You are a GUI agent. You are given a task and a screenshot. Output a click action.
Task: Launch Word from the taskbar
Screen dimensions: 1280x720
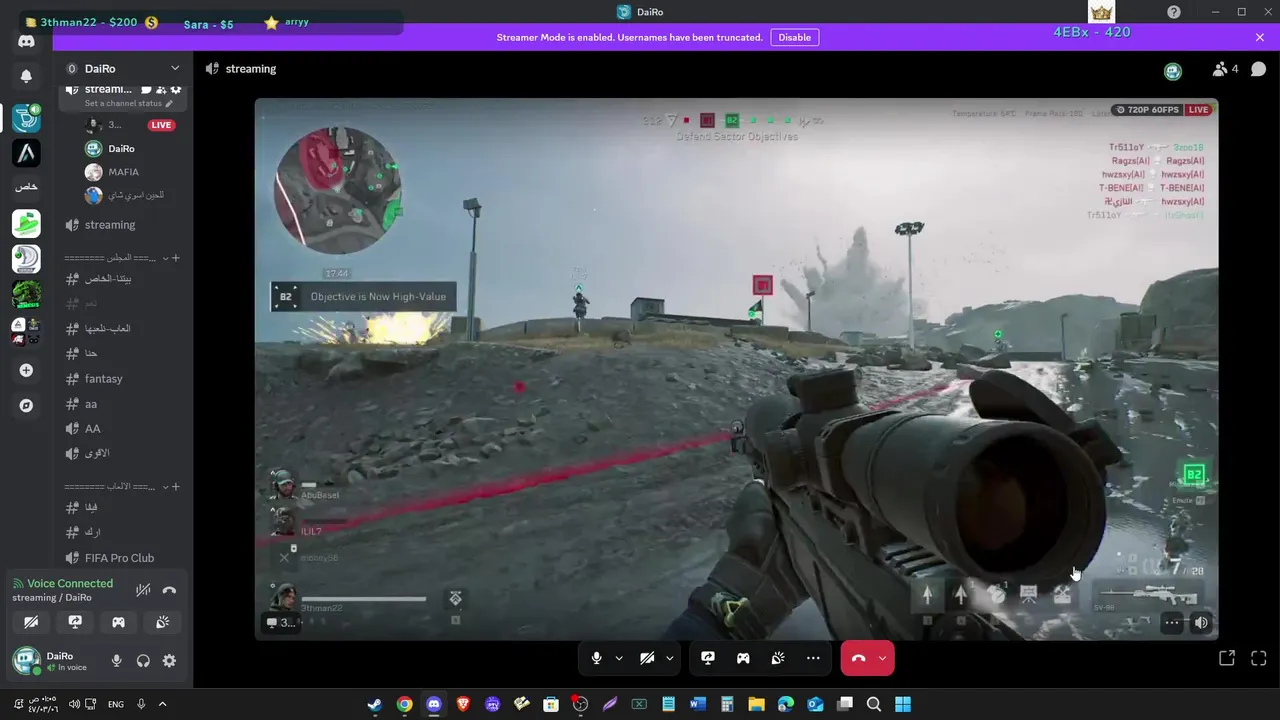[x=698, y=704]
